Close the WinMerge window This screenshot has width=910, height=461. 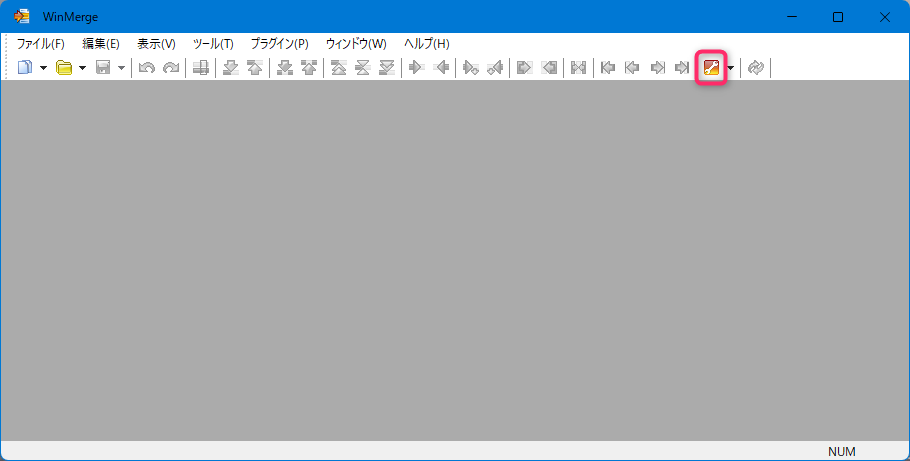pos(885,17)
